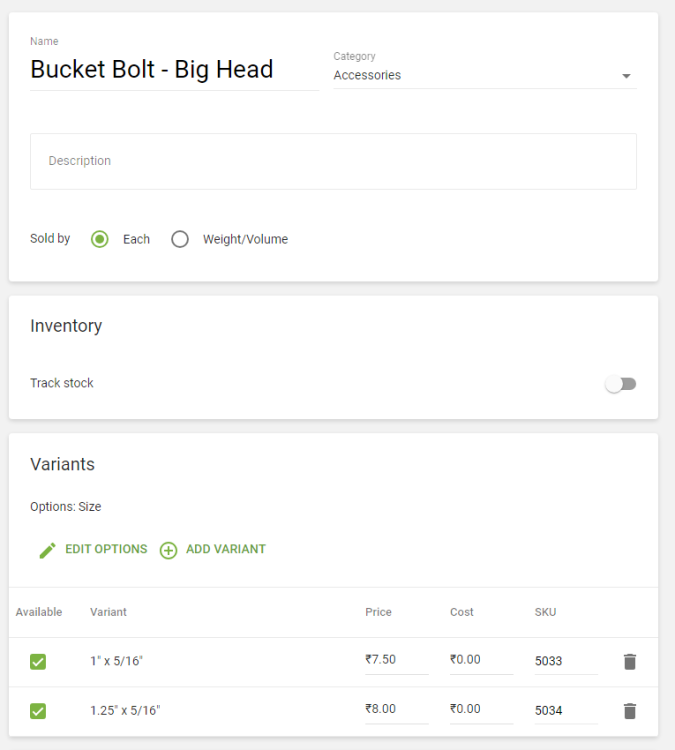Enable the Track stock toggle
This screenshot has height=750, width=675.
coord(621,384)
